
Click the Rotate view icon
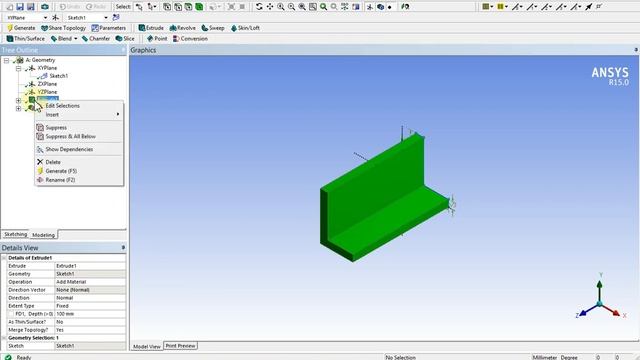(x=259, y=7)
